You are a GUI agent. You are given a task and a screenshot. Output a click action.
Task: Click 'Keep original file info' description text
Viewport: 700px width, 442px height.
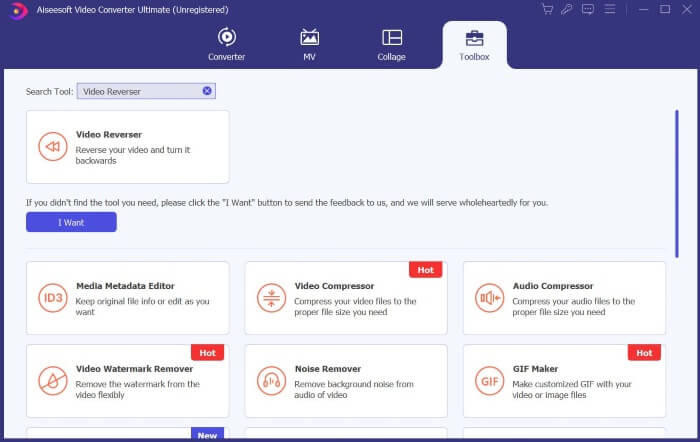coord(142,306)
